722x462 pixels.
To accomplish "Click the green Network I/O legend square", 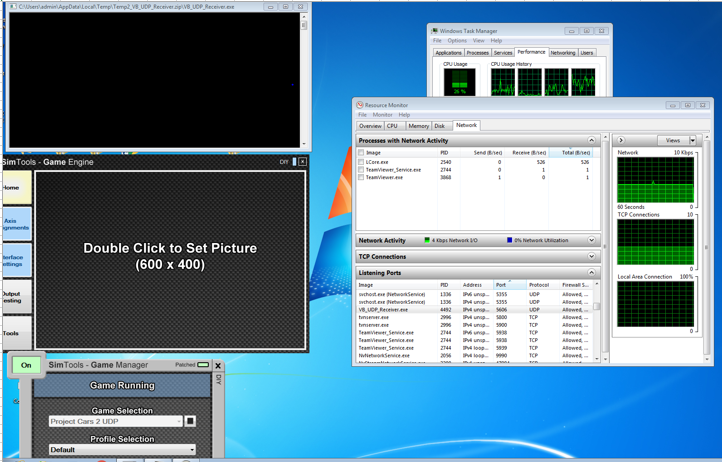I will pos(427,241).
